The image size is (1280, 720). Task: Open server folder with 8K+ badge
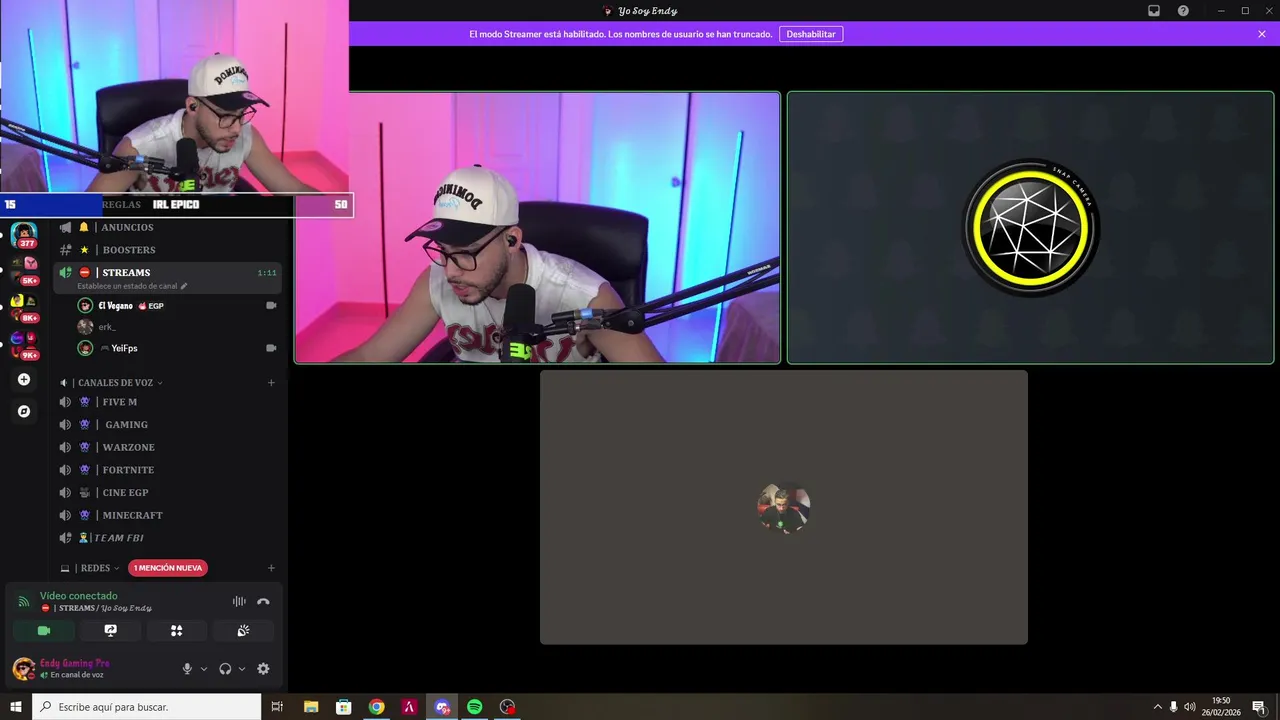pos(24,308)
